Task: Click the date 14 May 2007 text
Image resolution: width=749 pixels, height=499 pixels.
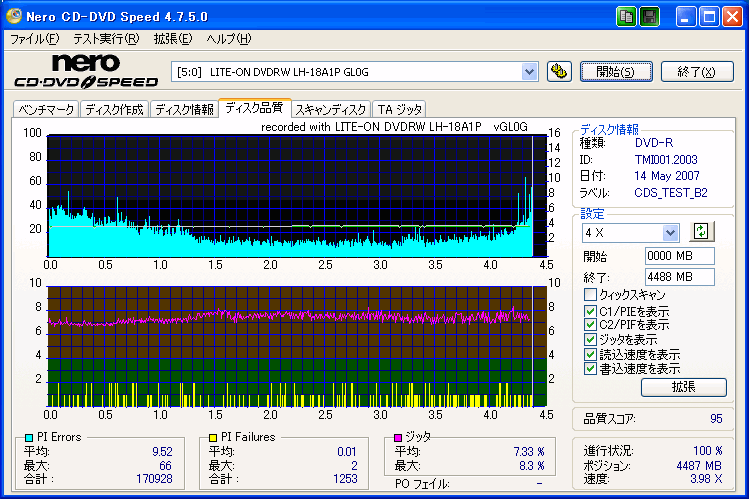Action: click(x=667, y=176)
